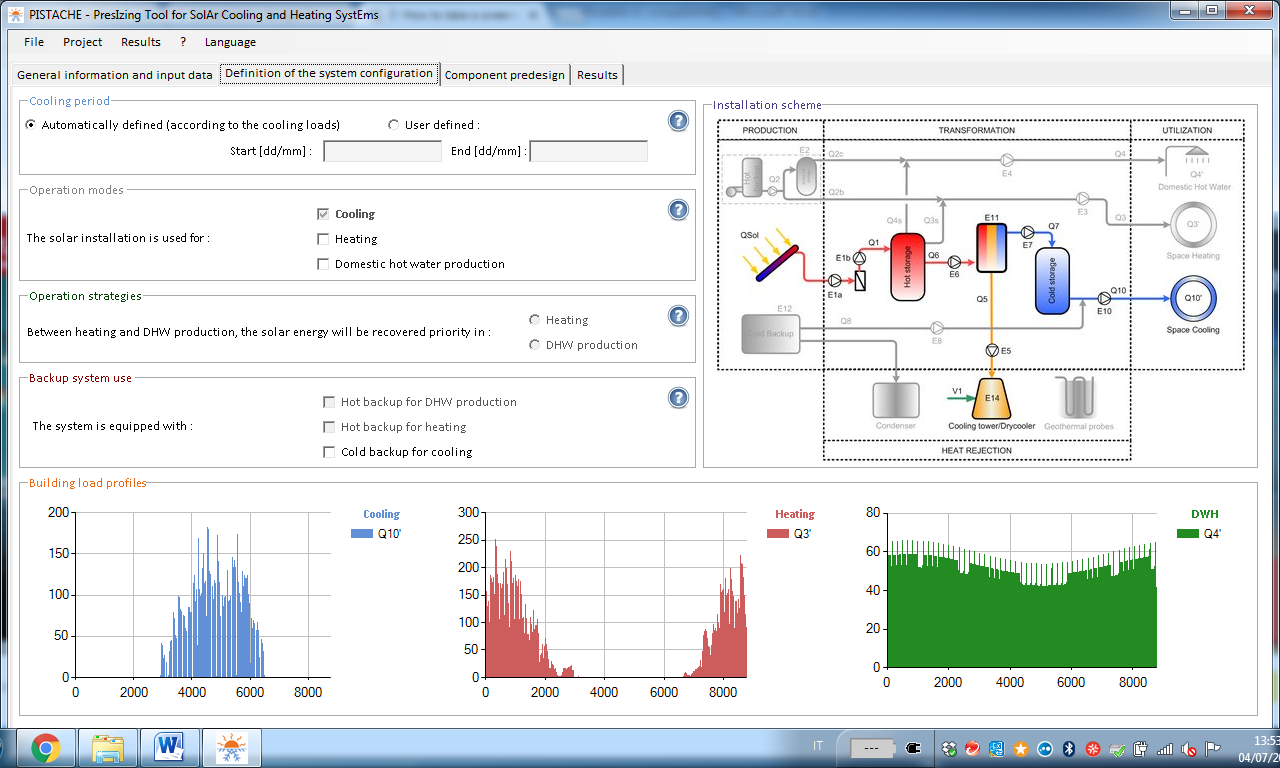
Task: Switch to Component predesign tab
Action: pos(505,75)
